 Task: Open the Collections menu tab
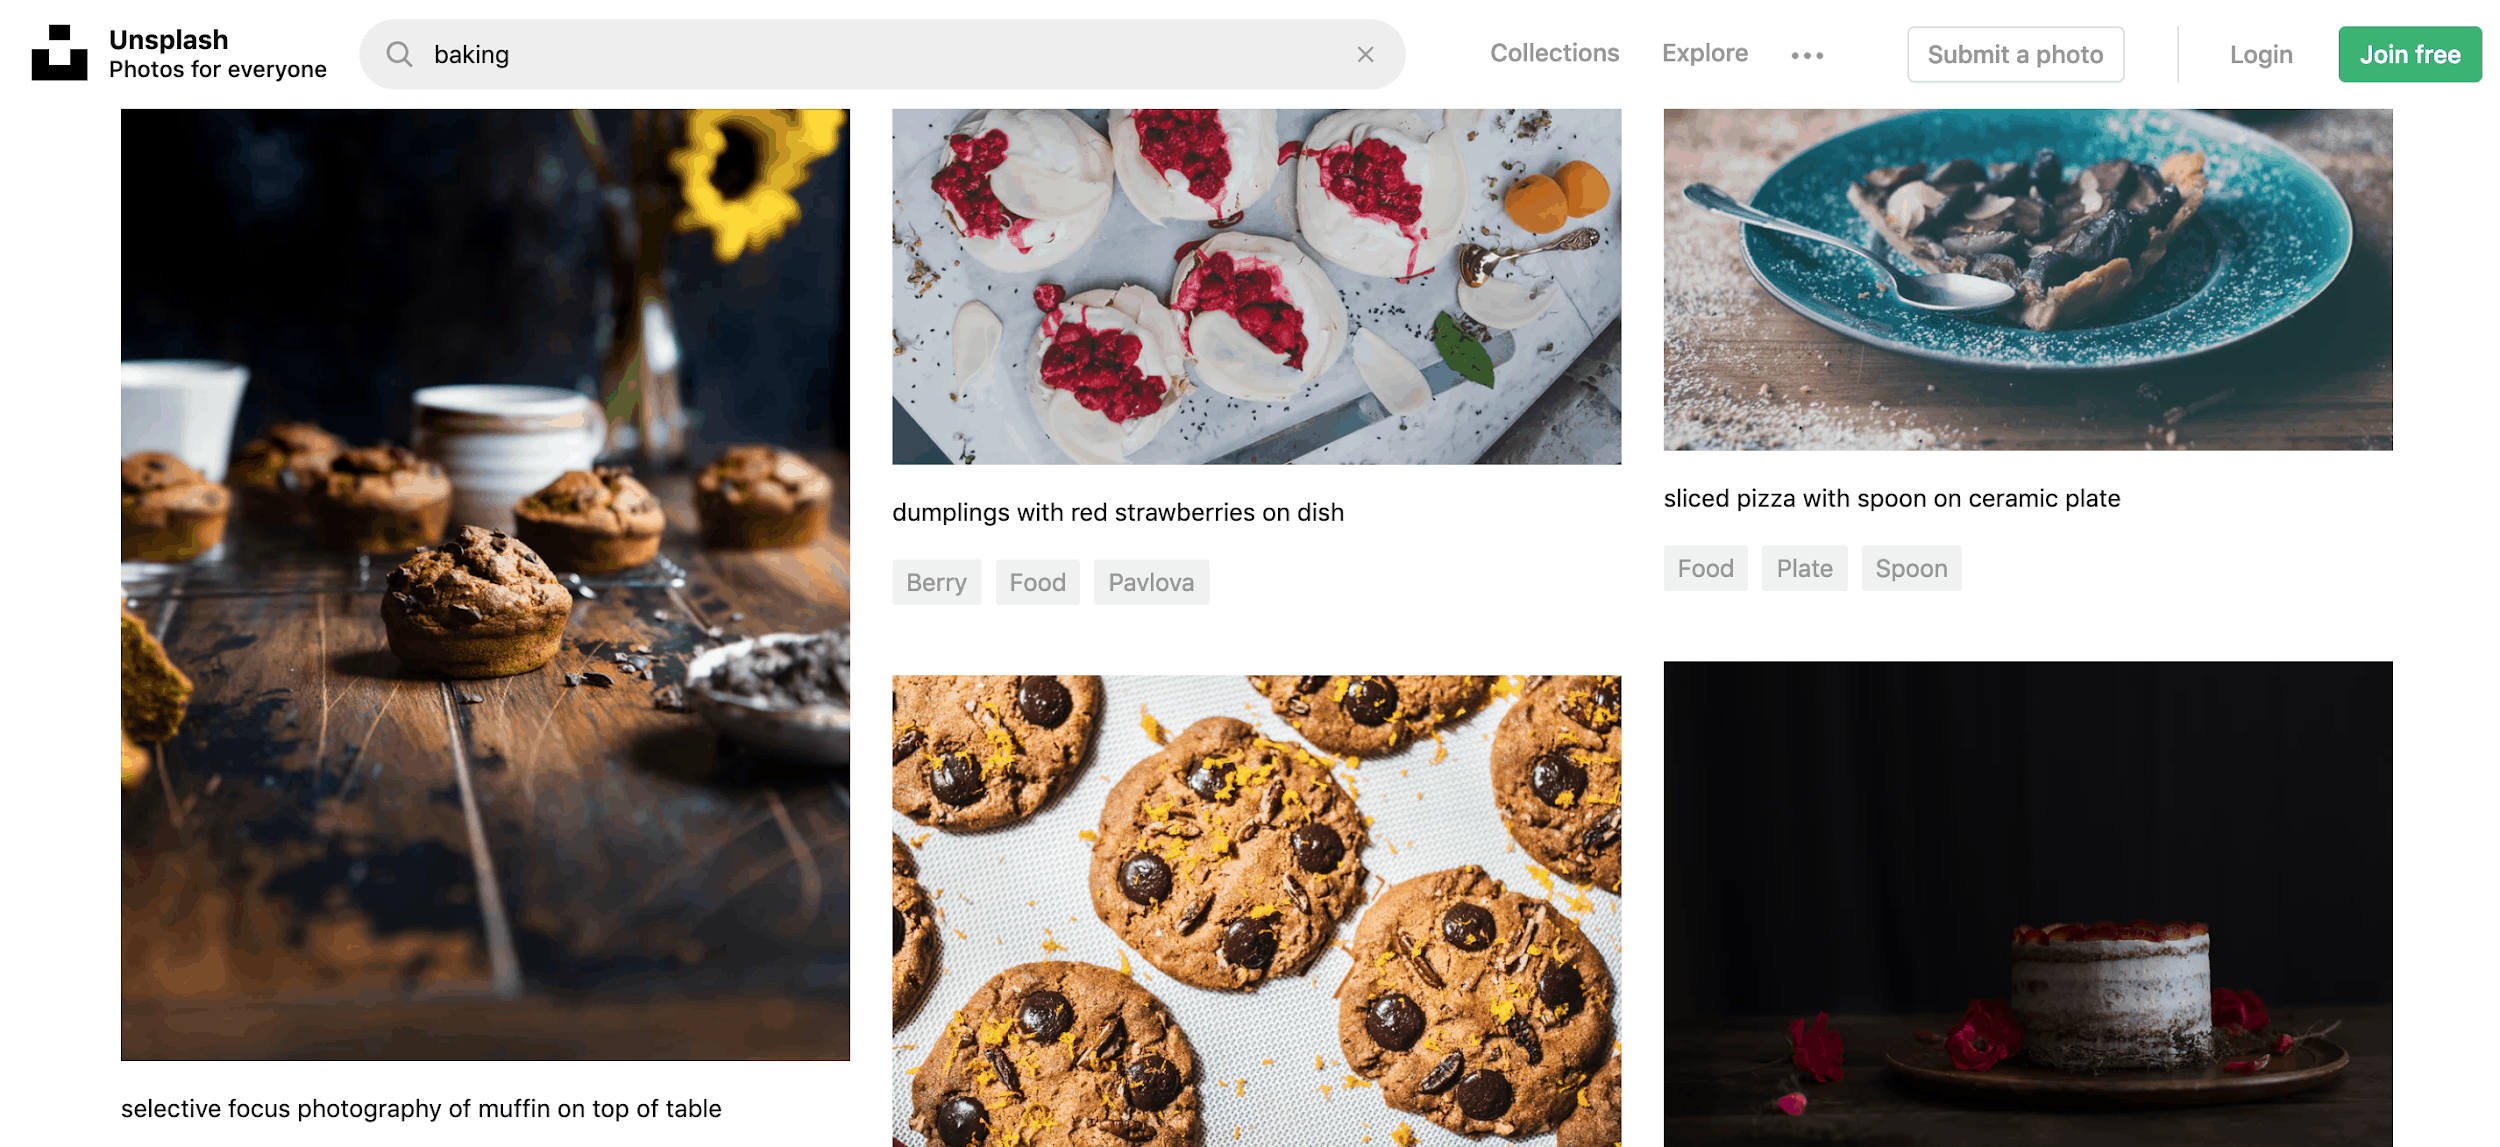click(1555, 53)
